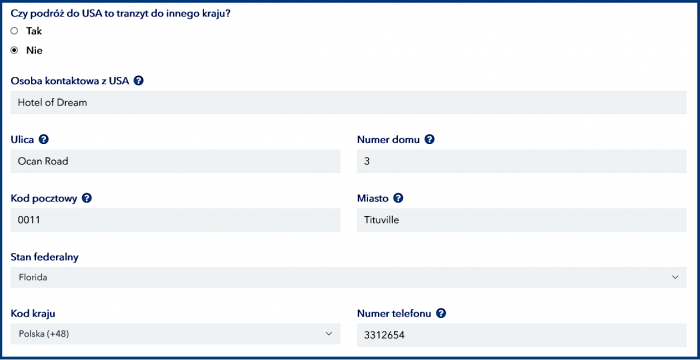Focus the Hotel of Dream contact field
The width and height of the screenshot is (700, 360).
[x=348, y=102]
